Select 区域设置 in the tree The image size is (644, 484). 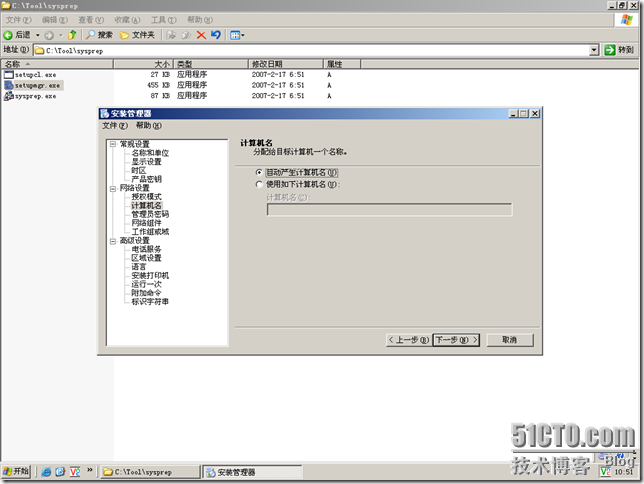point(146,258)
